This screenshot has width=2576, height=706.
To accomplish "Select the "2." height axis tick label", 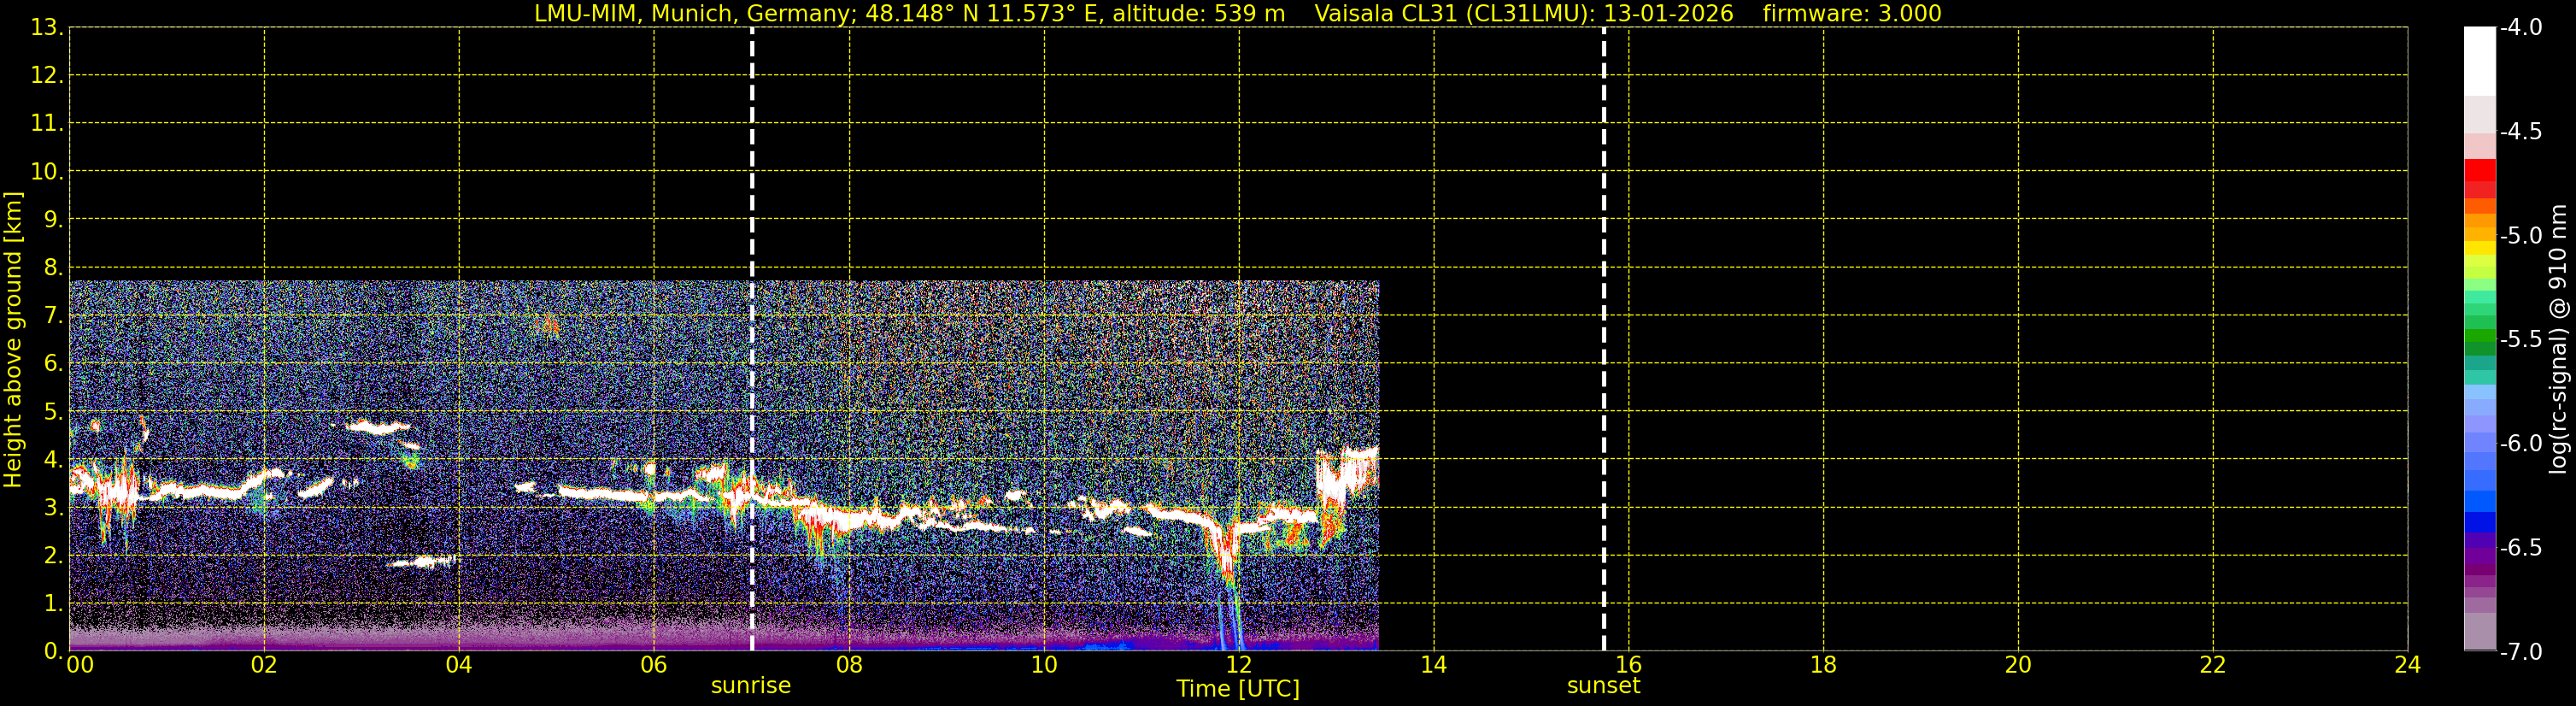I will (x=52, y=556).
